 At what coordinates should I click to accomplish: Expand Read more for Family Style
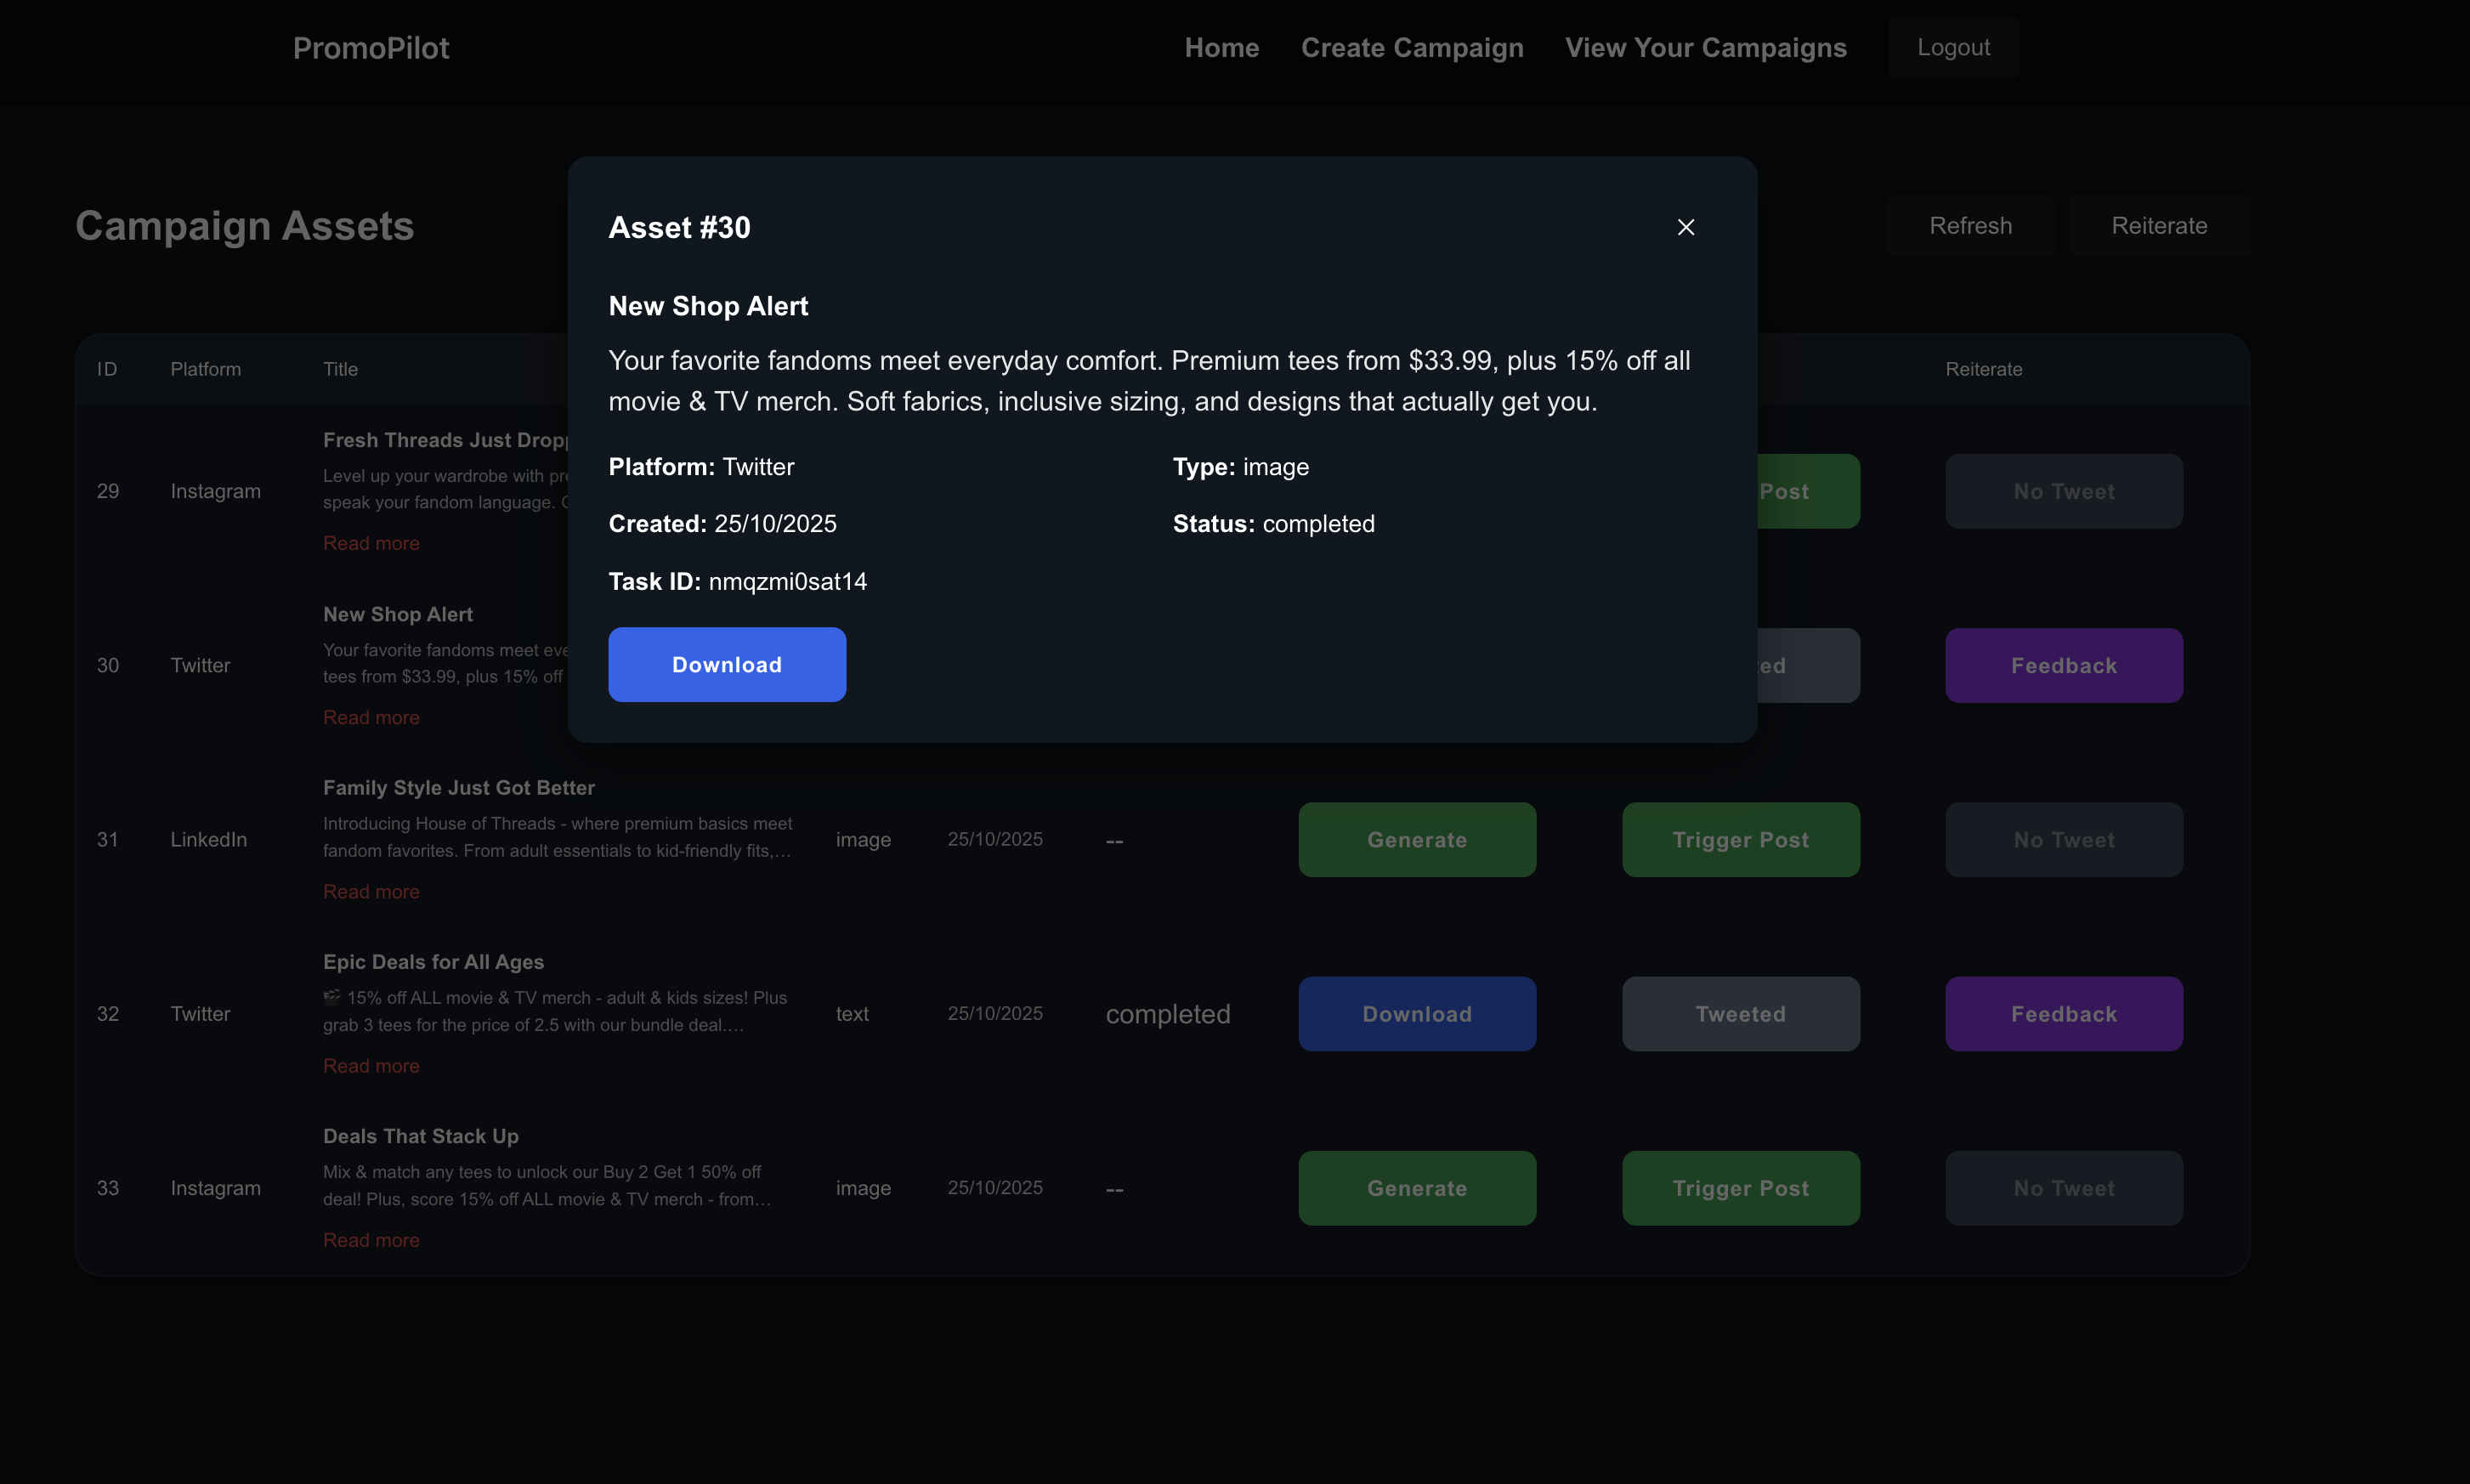tap(371, 892)
